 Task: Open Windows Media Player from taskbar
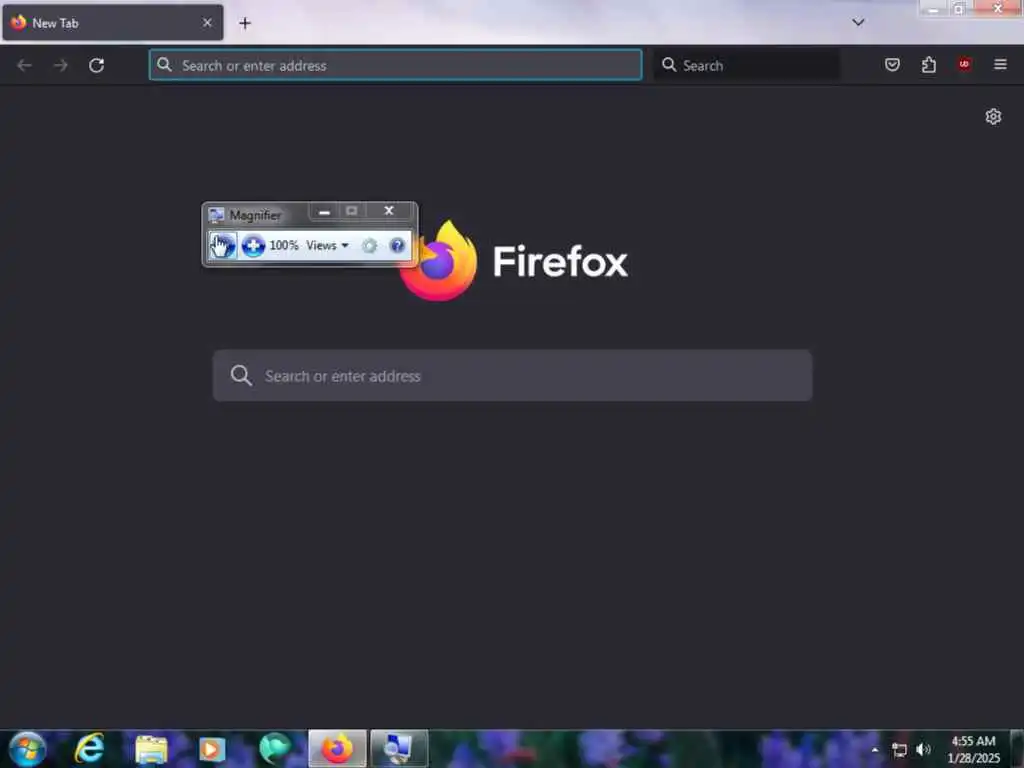[x=212, y=749]
